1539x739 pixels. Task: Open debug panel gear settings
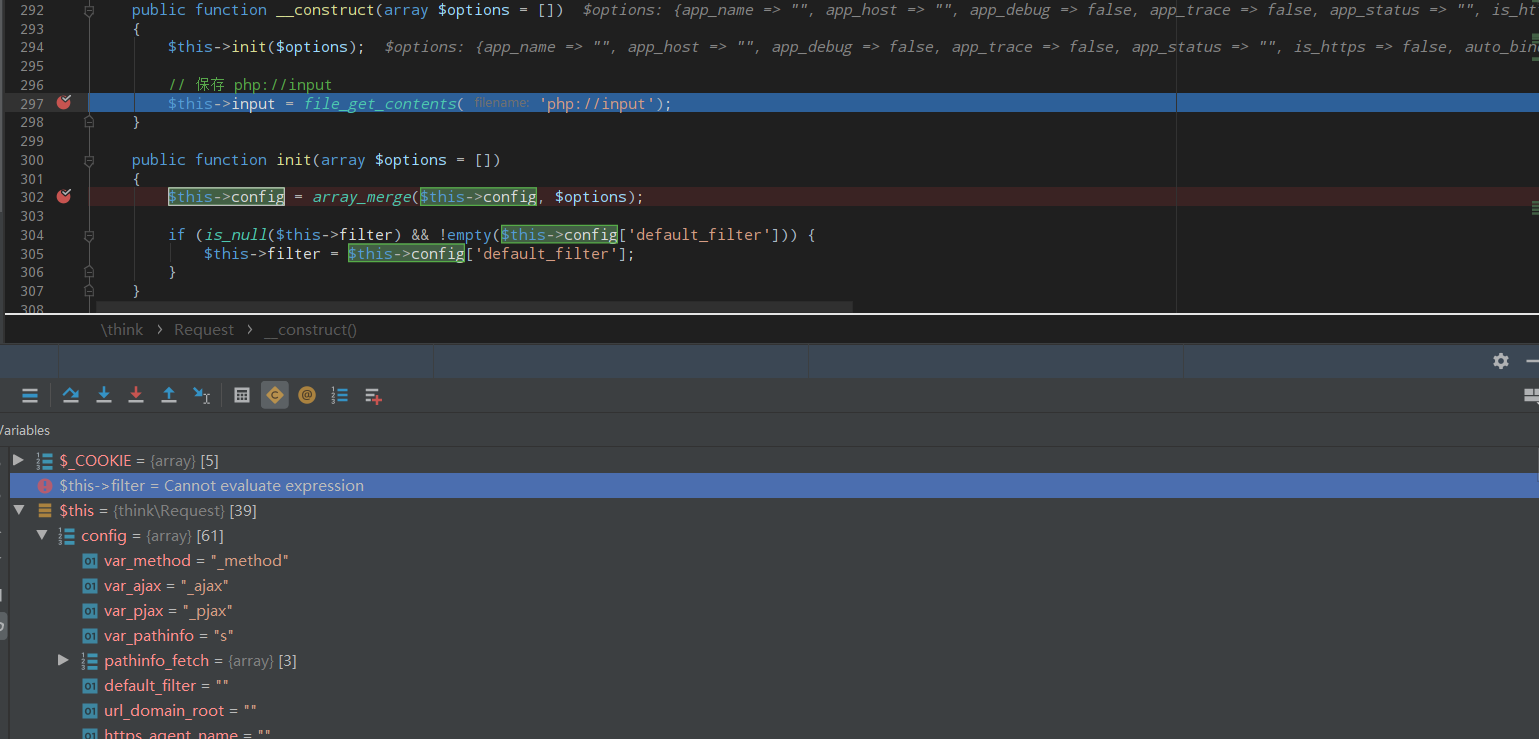(1501, 361)
